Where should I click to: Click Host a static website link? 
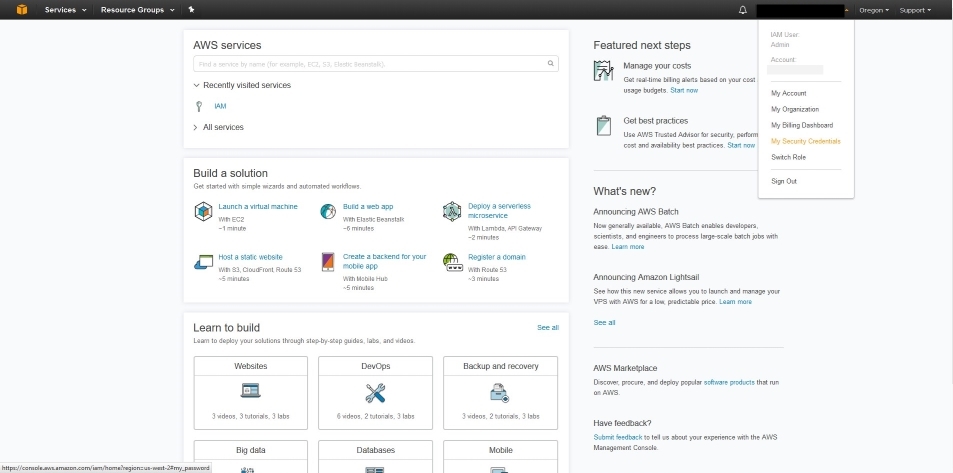[250, 257]
